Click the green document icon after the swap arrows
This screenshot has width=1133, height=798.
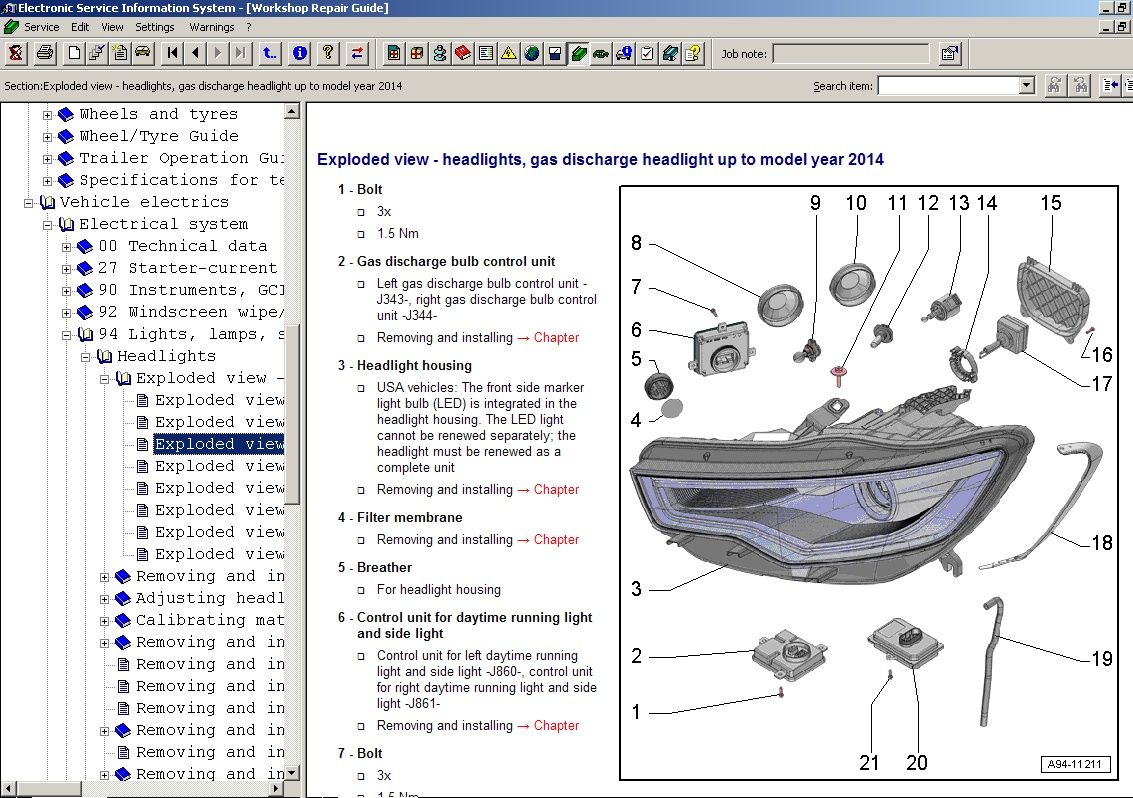[x=394, y=53]
